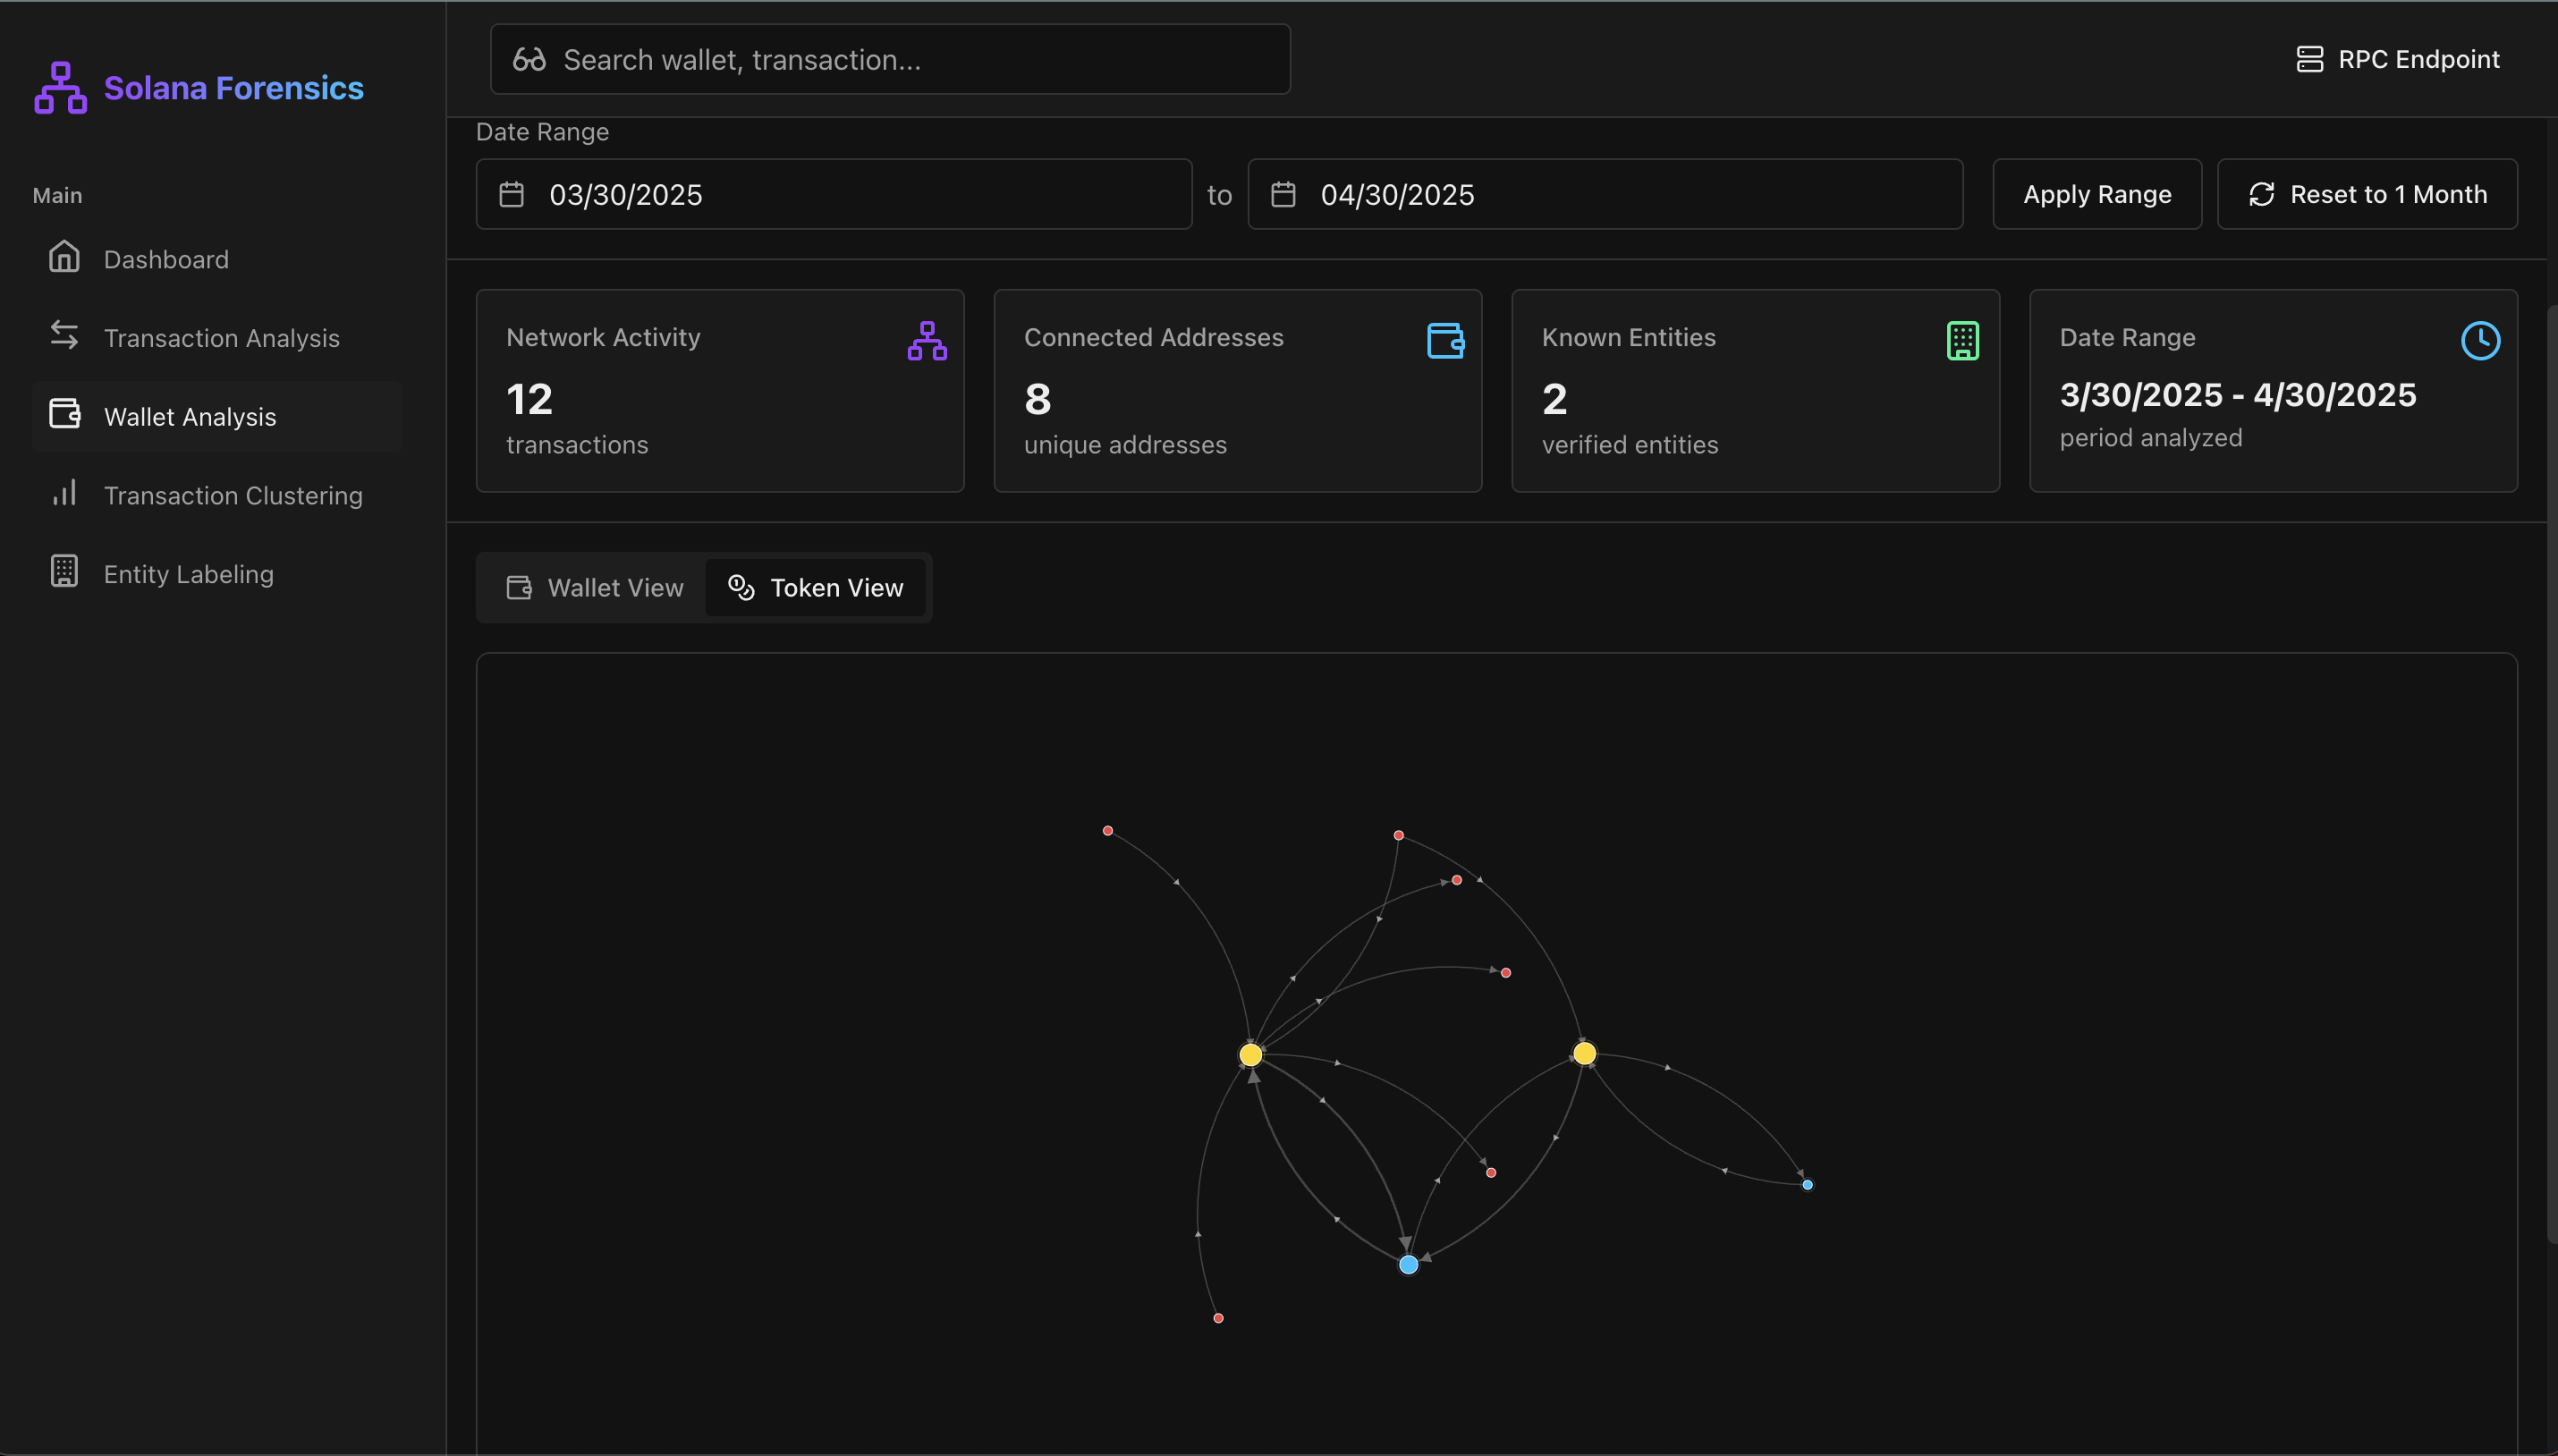Click the Apply Range button
The image size is (2558, 1456).
[2095, 194]
